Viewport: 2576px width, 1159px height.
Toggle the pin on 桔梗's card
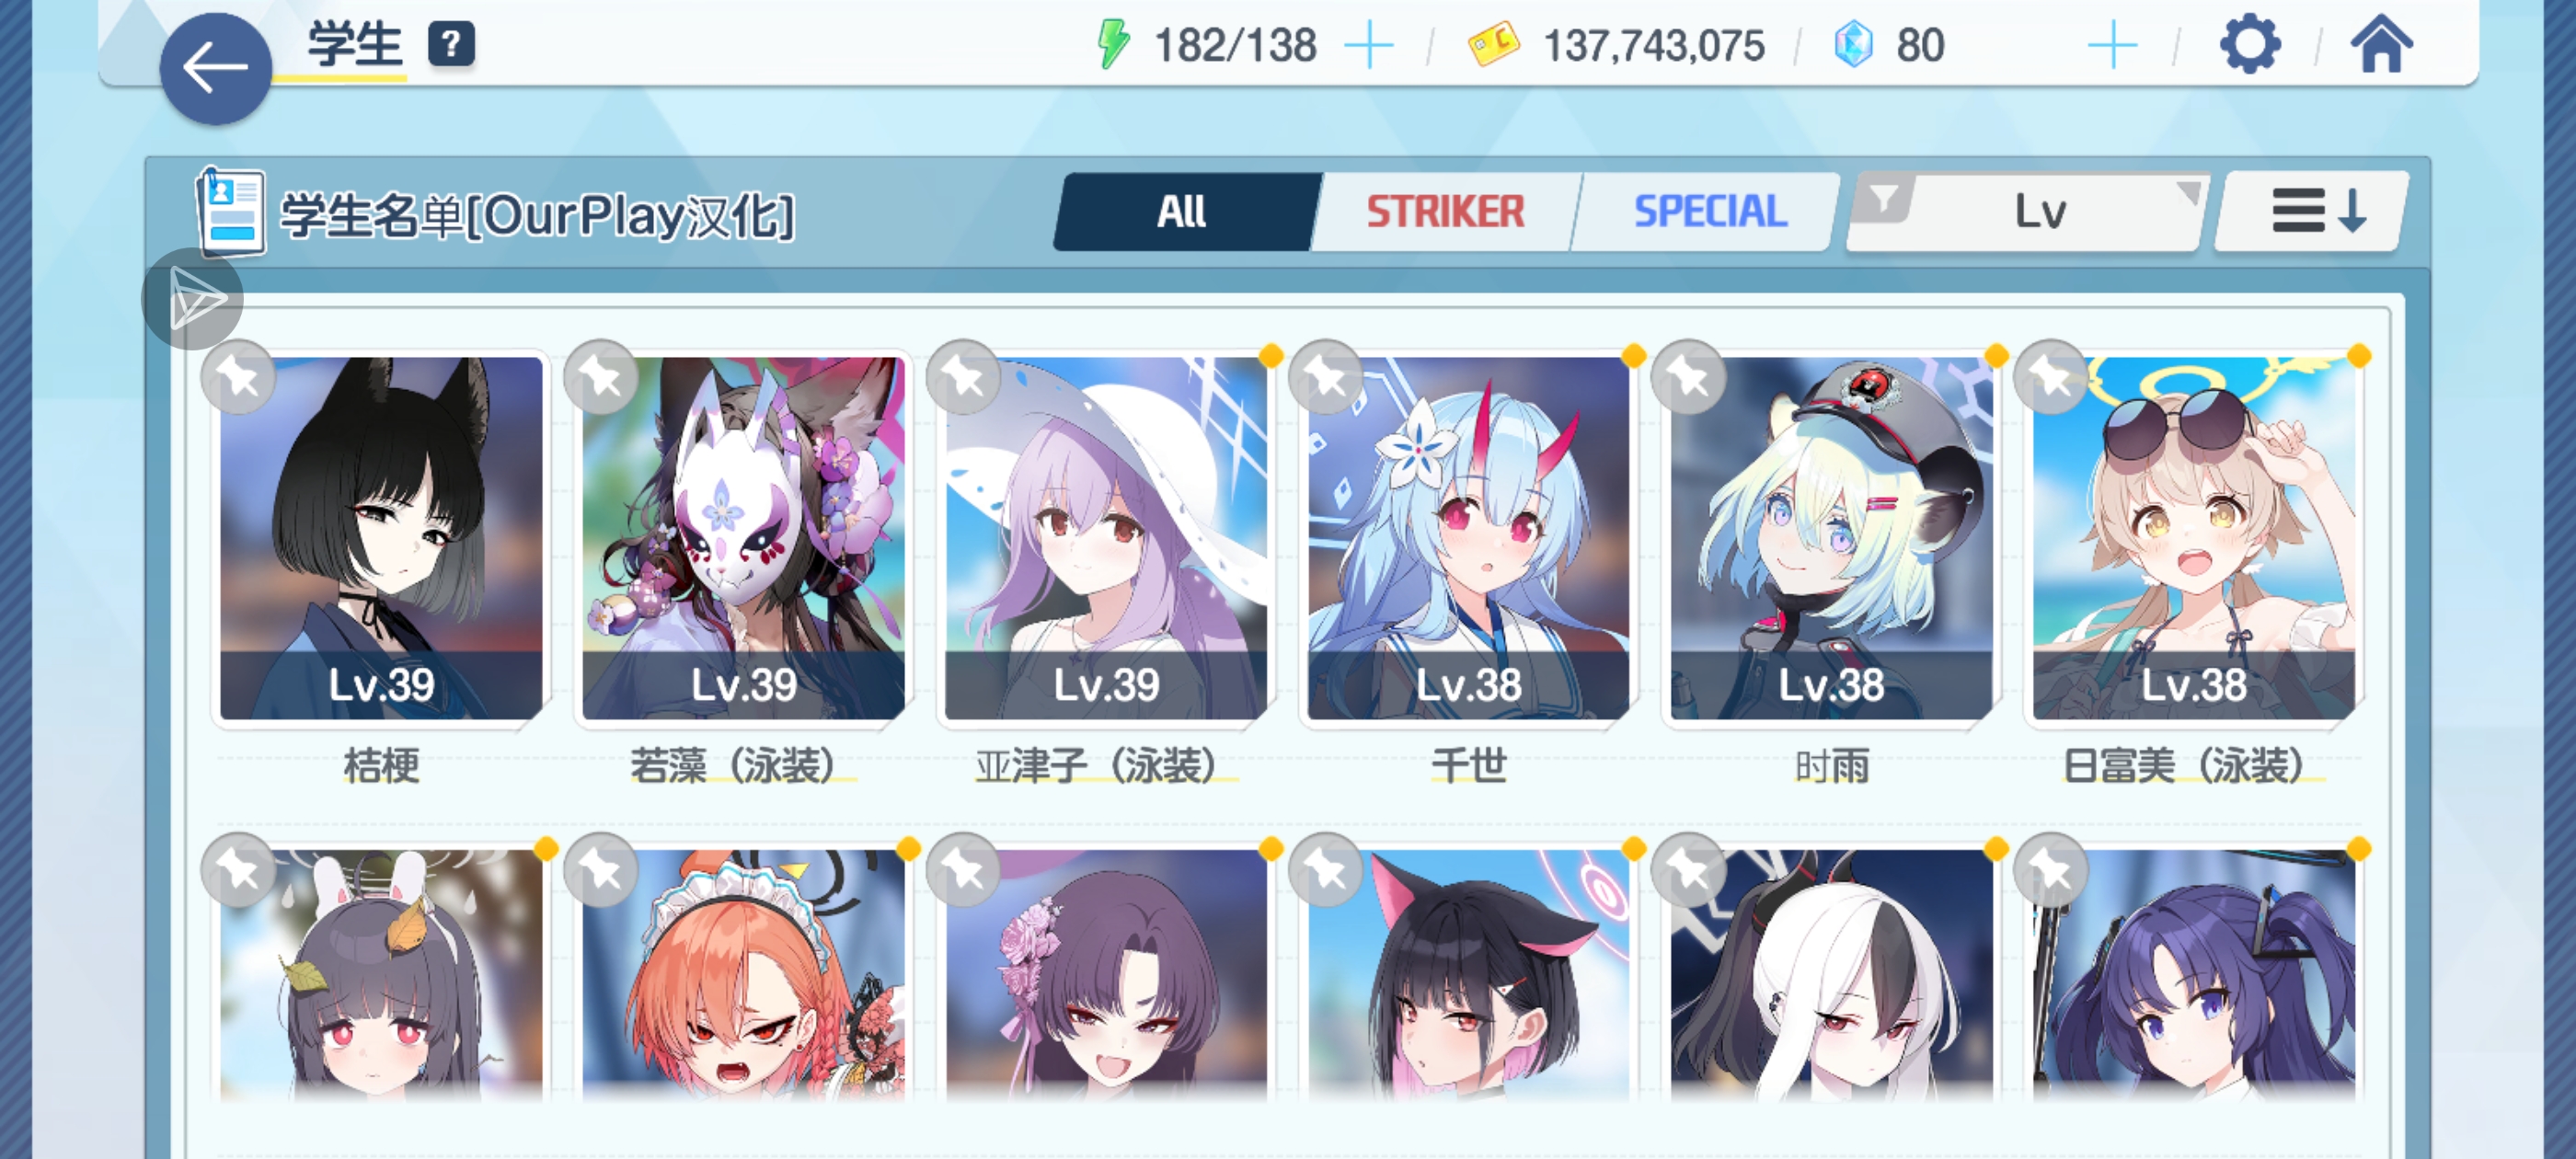[238, 377]
